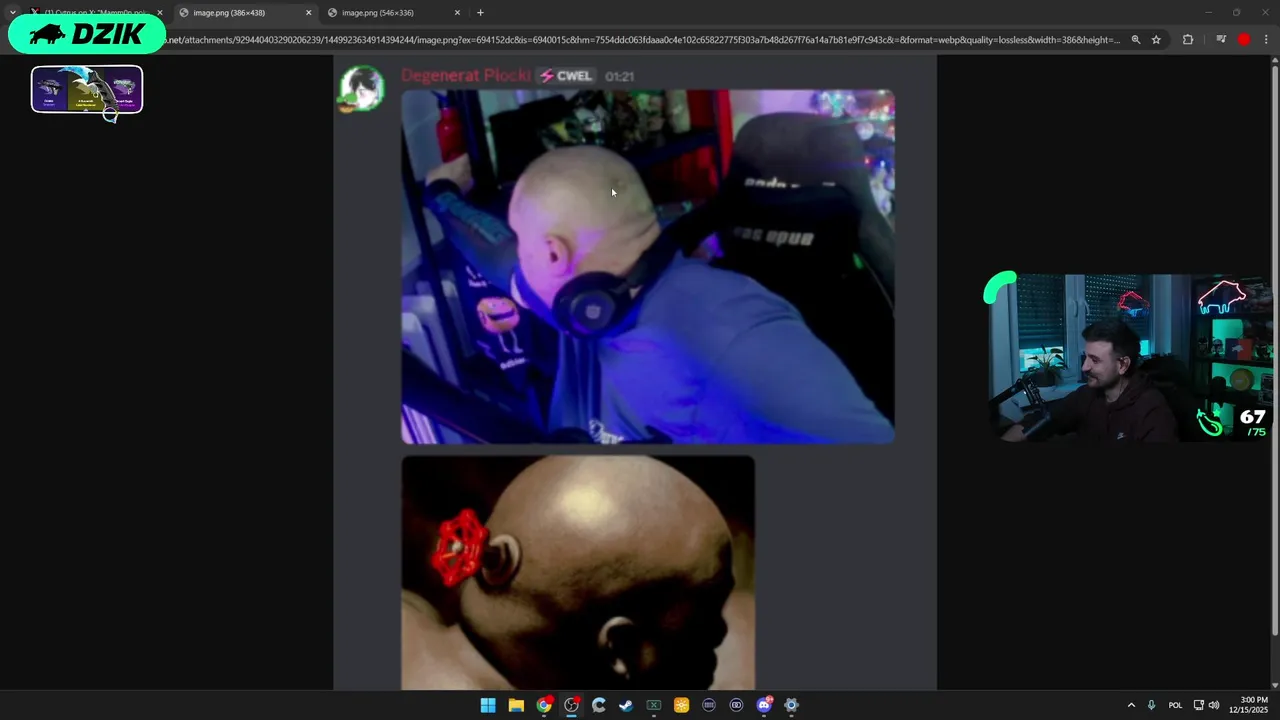Viewport: 1280px width, 720px height.
Task: Open Chrome three-dot menu
Action: click(1266, 40)
